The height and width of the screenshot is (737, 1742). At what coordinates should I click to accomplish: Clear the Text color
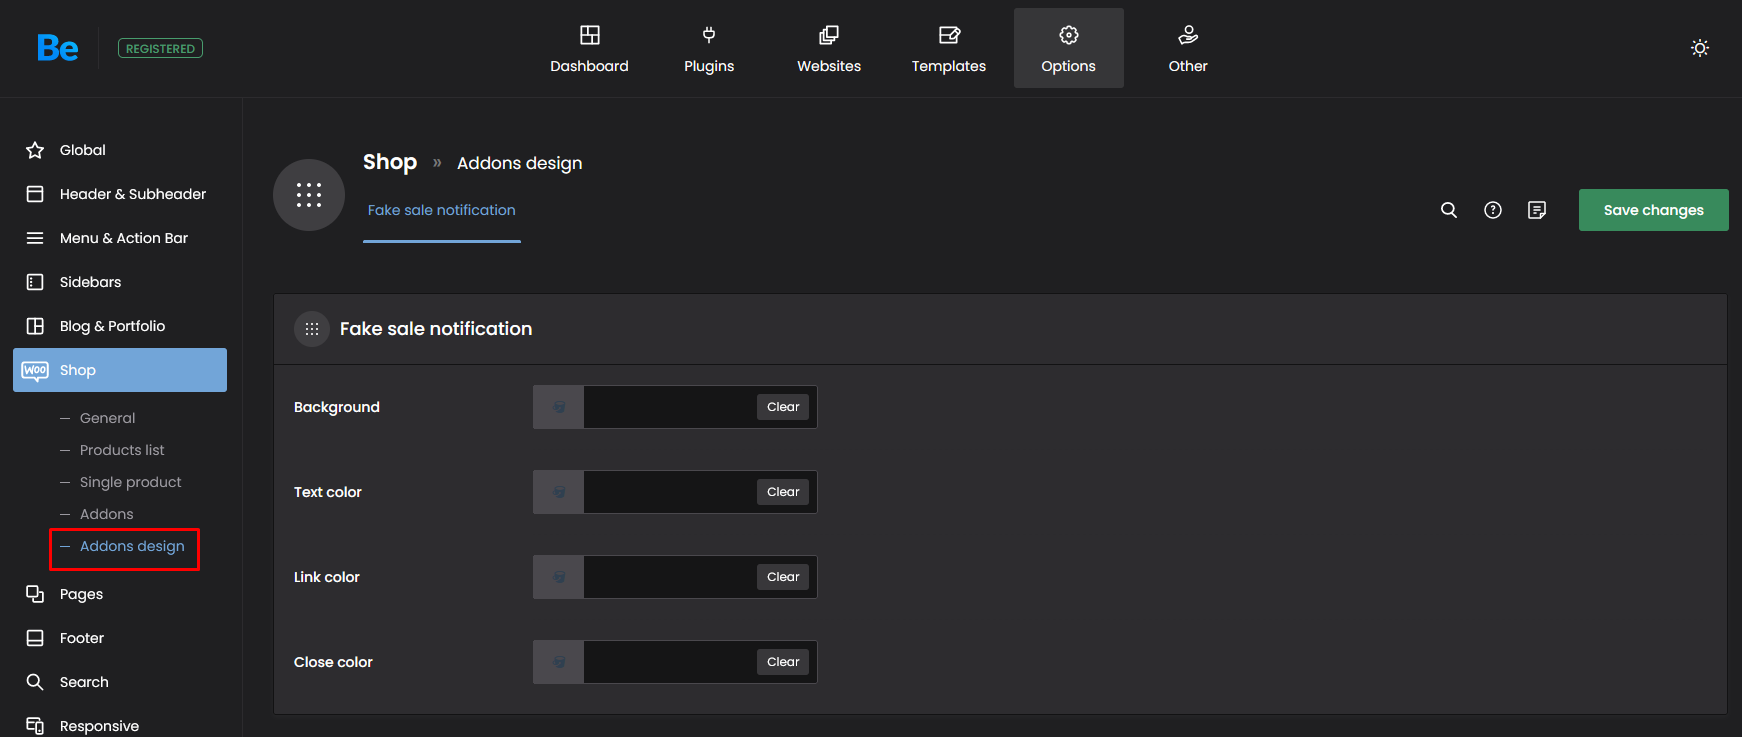click(783, 492)
